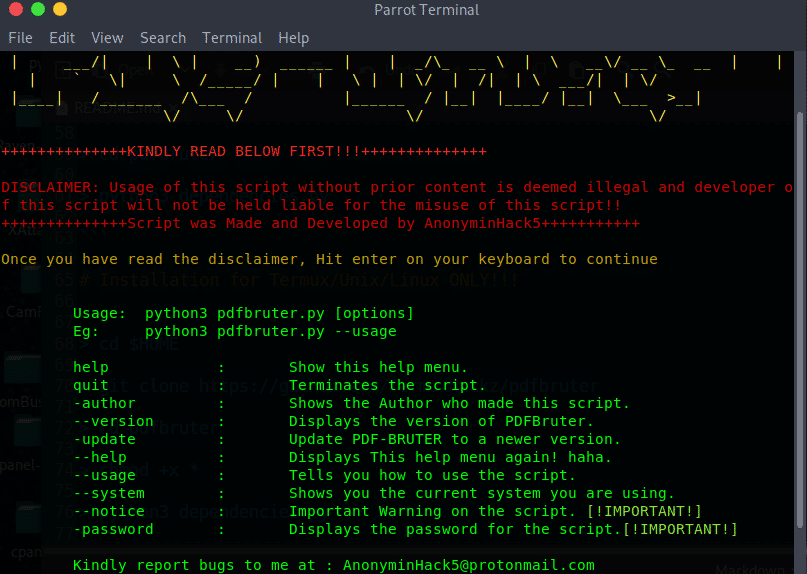Click the 'Usage:' line with pdfbruter.py [options]
807x574 pixels.
pos(243,314)
